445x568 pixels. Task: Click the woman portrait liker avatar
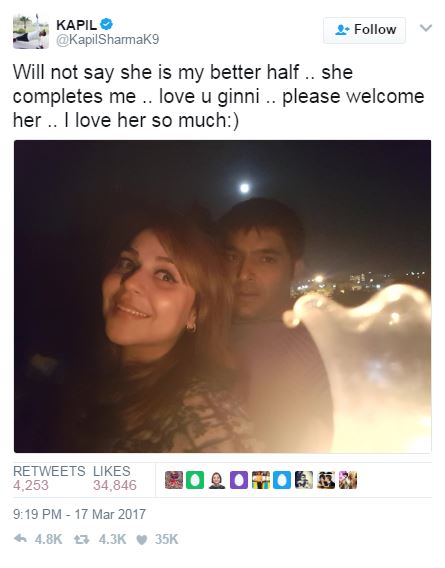[217, 480]
